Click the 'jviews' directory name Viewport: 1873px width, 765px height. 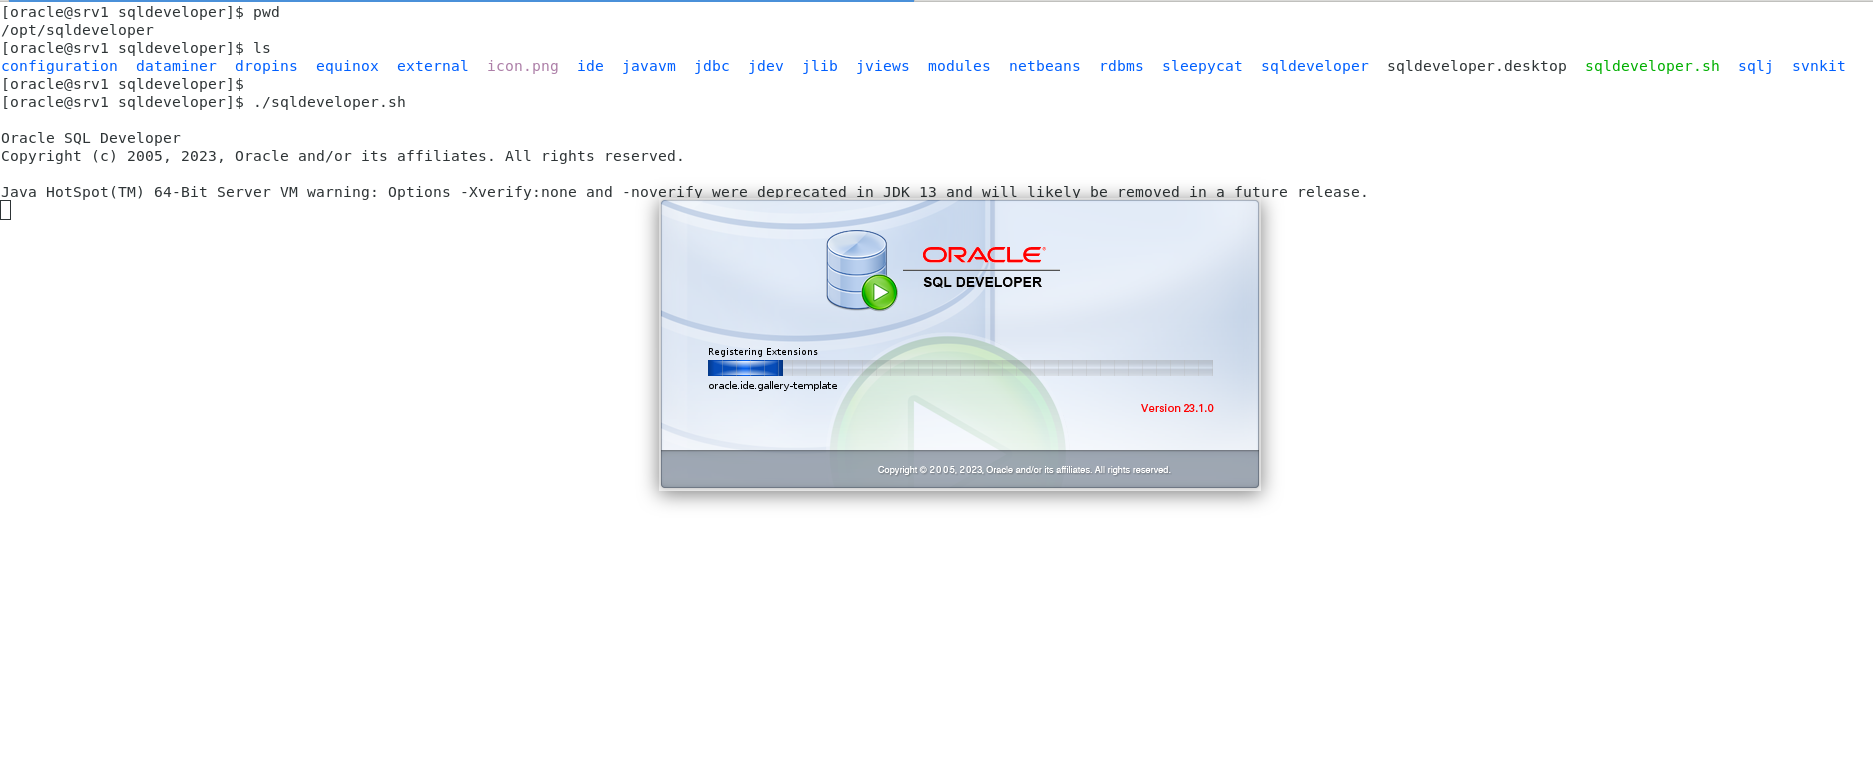click(883, 66)
